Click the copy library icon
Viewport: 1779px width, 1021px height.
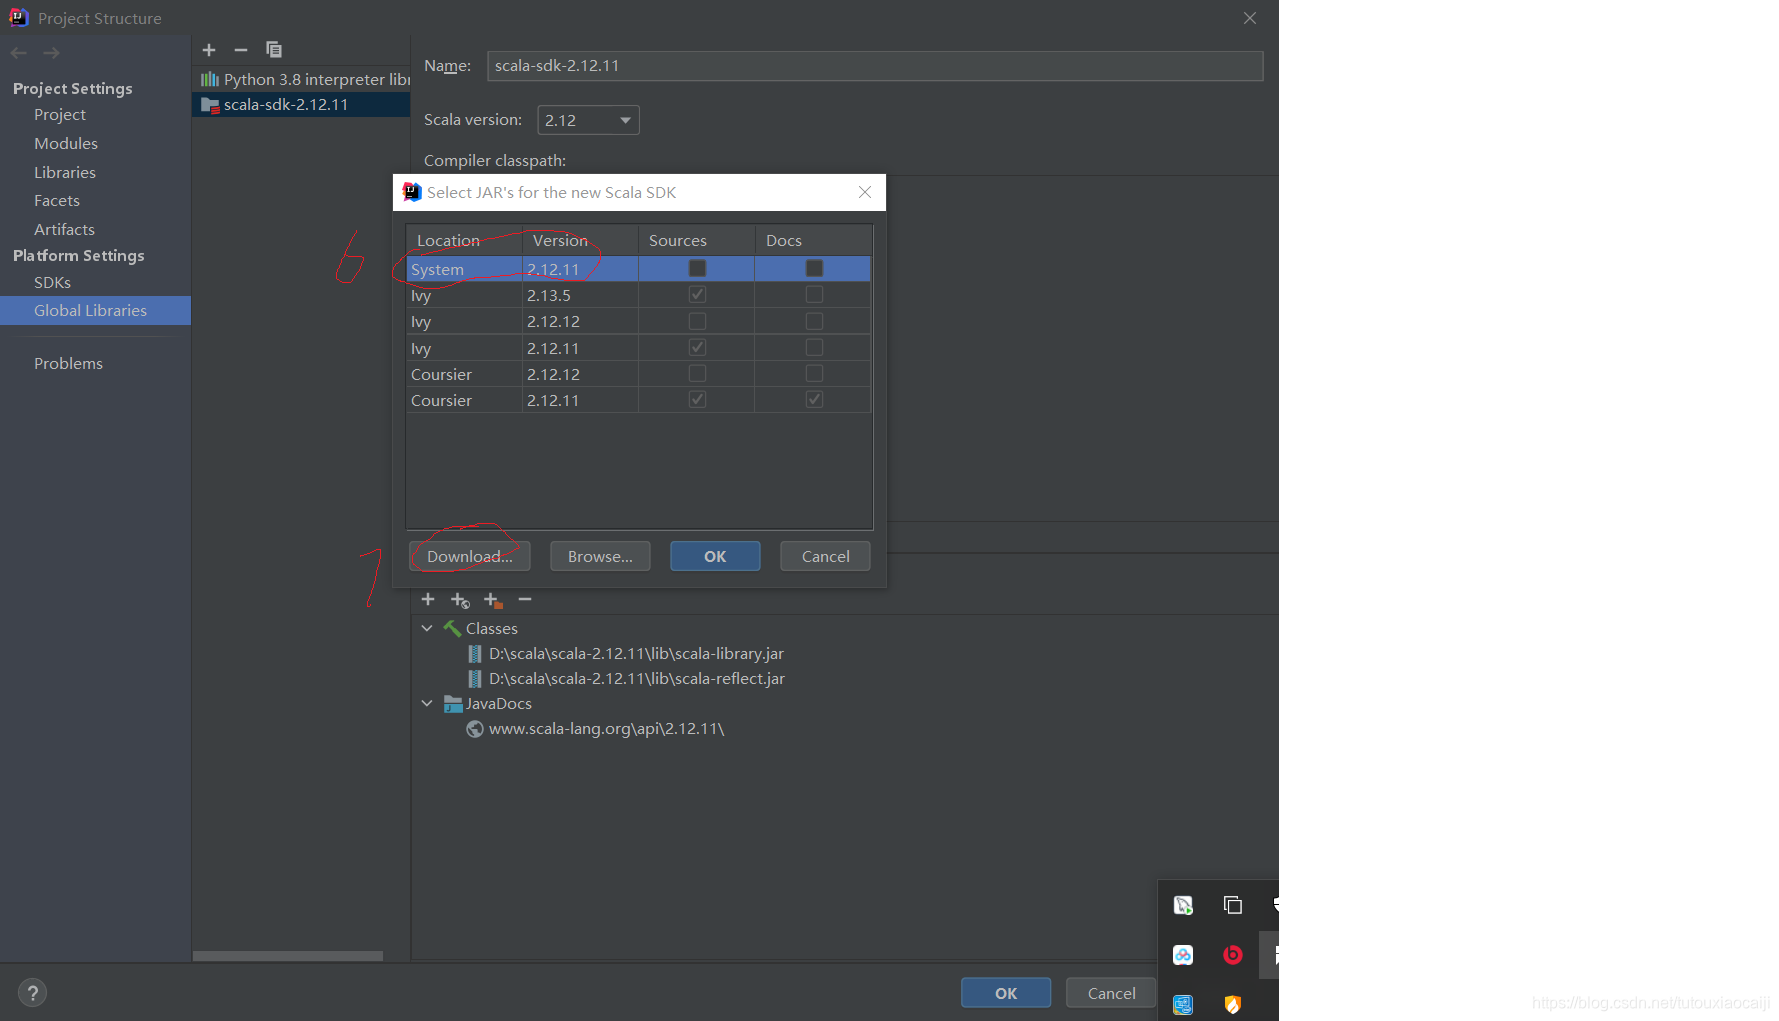pos(273,50)
